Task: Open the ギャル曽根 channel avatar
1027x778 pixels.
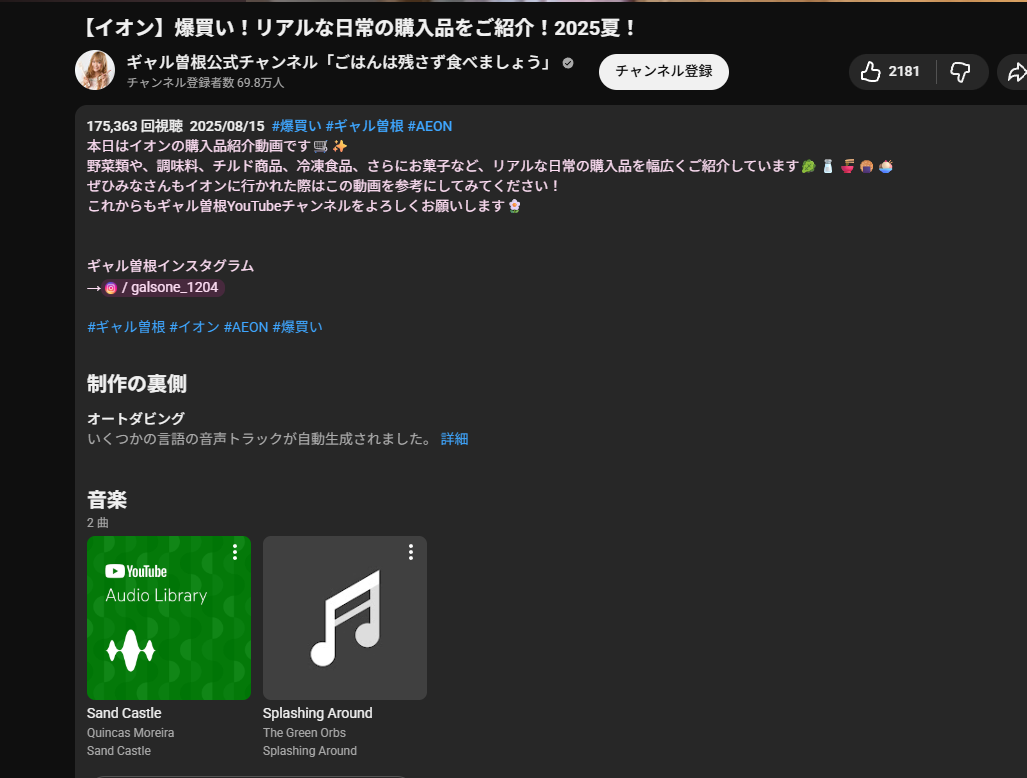Action: [x=95, y=70]
